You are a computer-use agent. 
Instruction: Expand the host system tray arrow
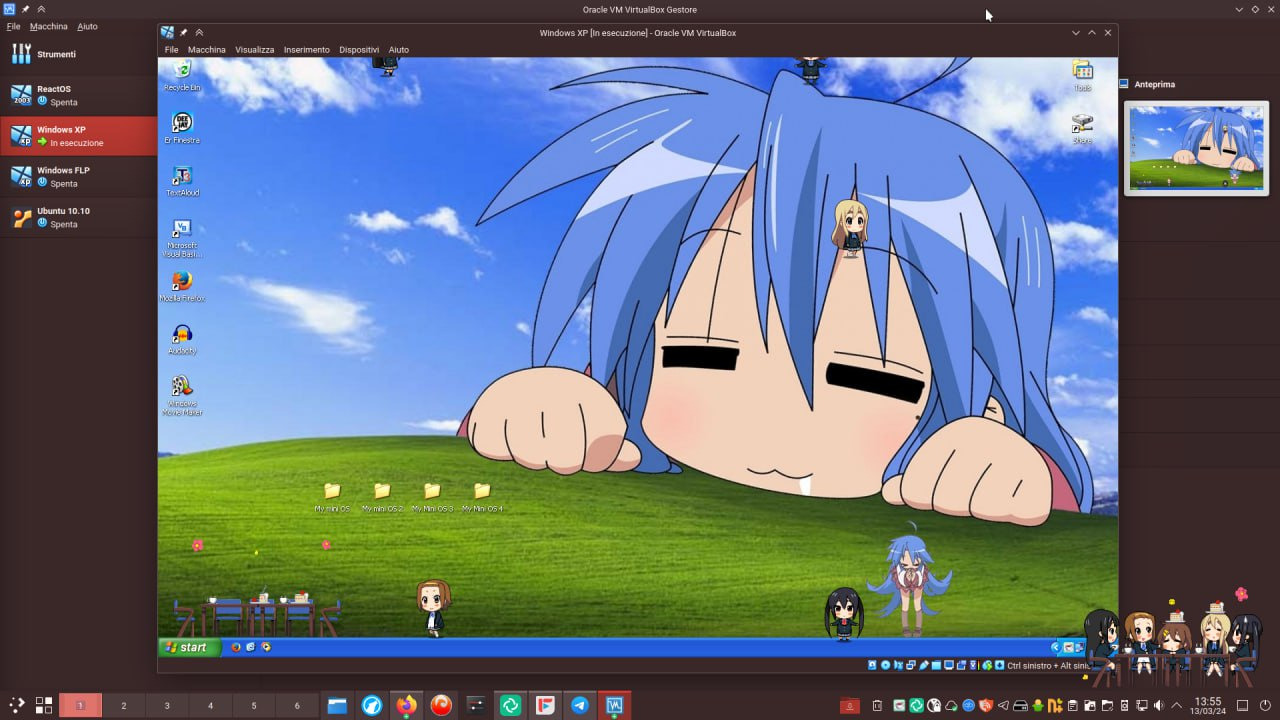[x=1176, y=705]
